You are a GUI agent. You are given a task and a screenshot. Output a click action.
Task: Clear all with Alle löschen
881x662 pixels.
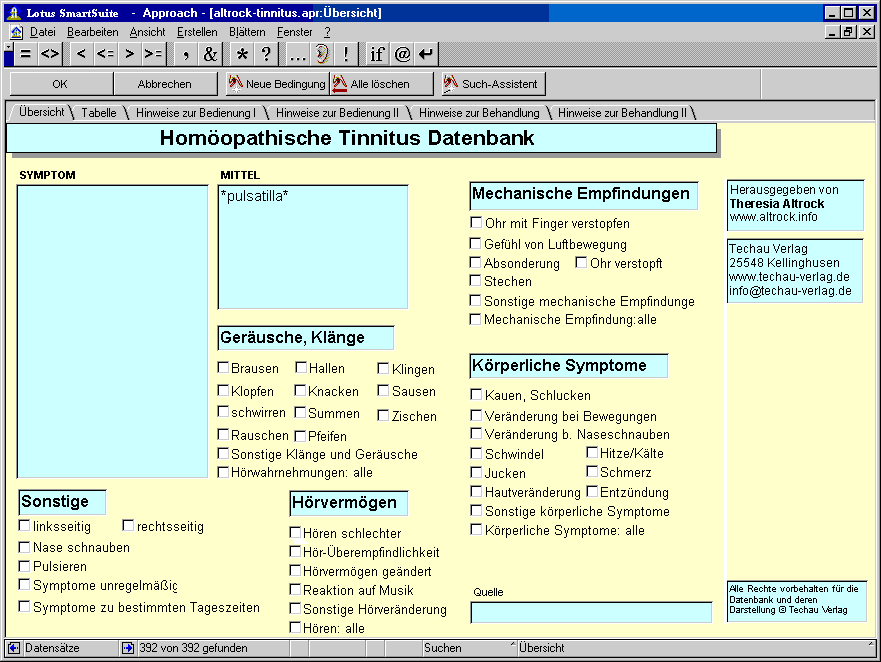pyautogui.click(x=382, y=84)
